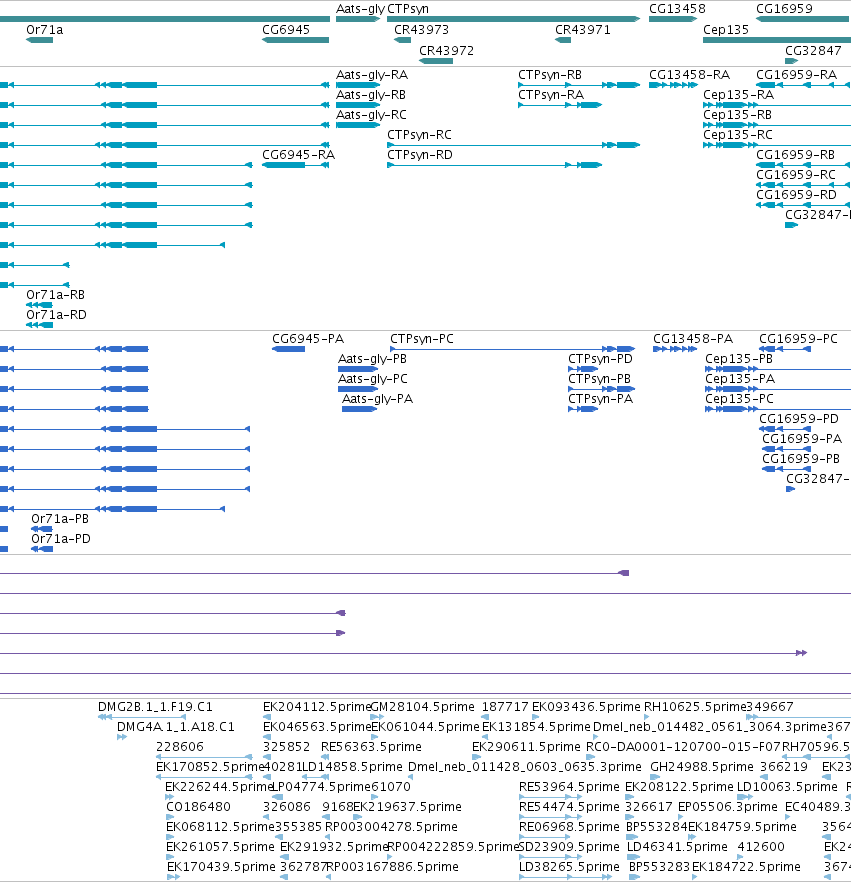Select the Aats-gly-PC protein label
Image resolution: width=851 pixels, height=882 pixels.
[x=372, y=379]
